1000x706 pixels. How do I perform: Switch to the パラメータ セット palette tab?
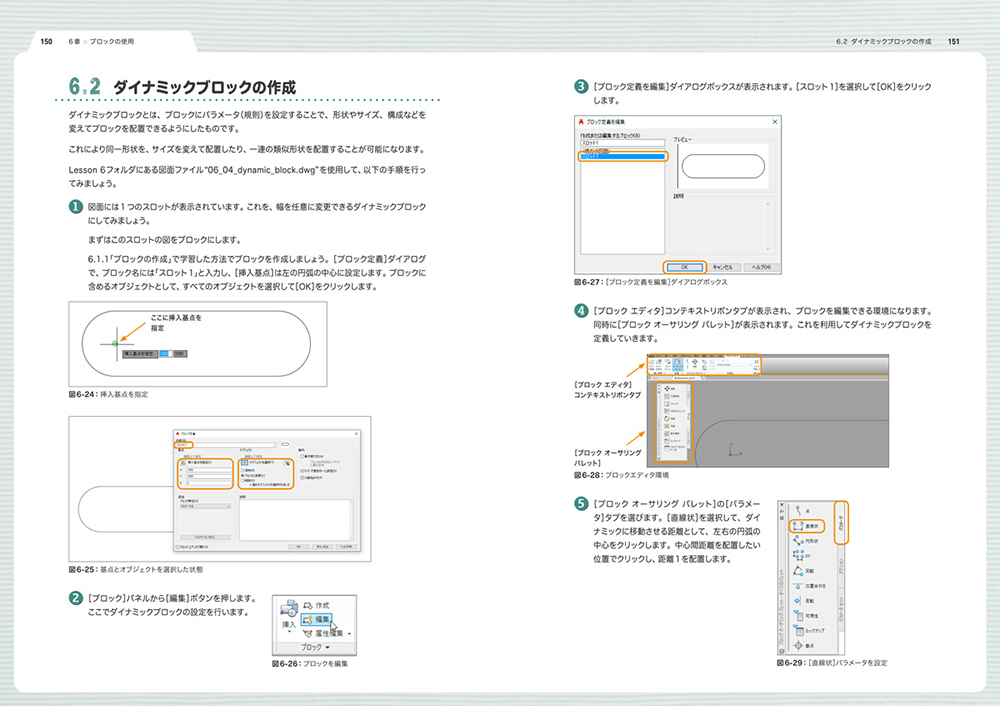point(841,610)
